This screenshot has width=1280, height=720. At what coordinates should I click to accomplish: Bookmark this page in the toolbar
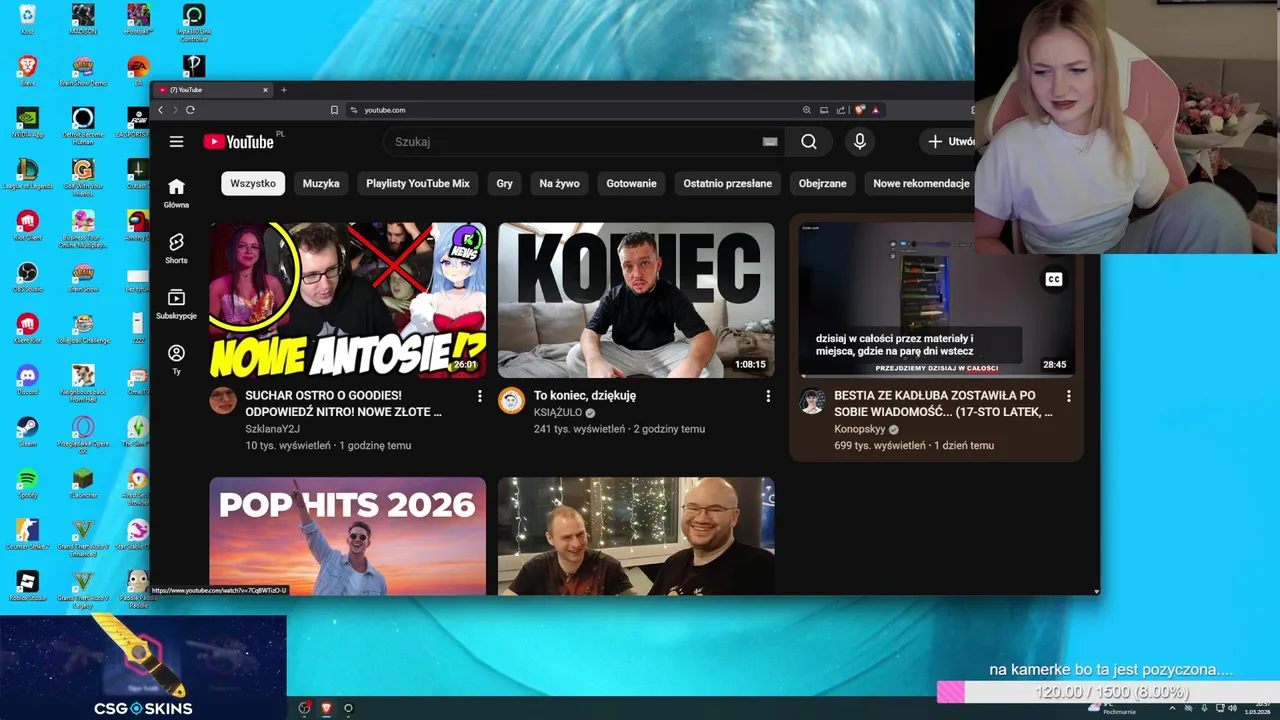click(334, 110)
